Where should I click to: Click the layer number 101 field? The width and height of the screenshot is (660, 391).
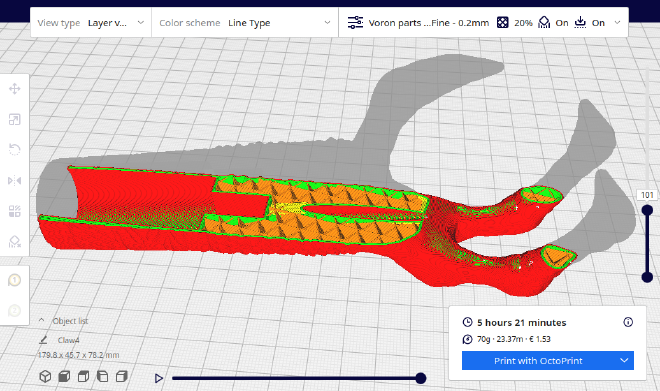pyautogui.click(x=647, y=195)
